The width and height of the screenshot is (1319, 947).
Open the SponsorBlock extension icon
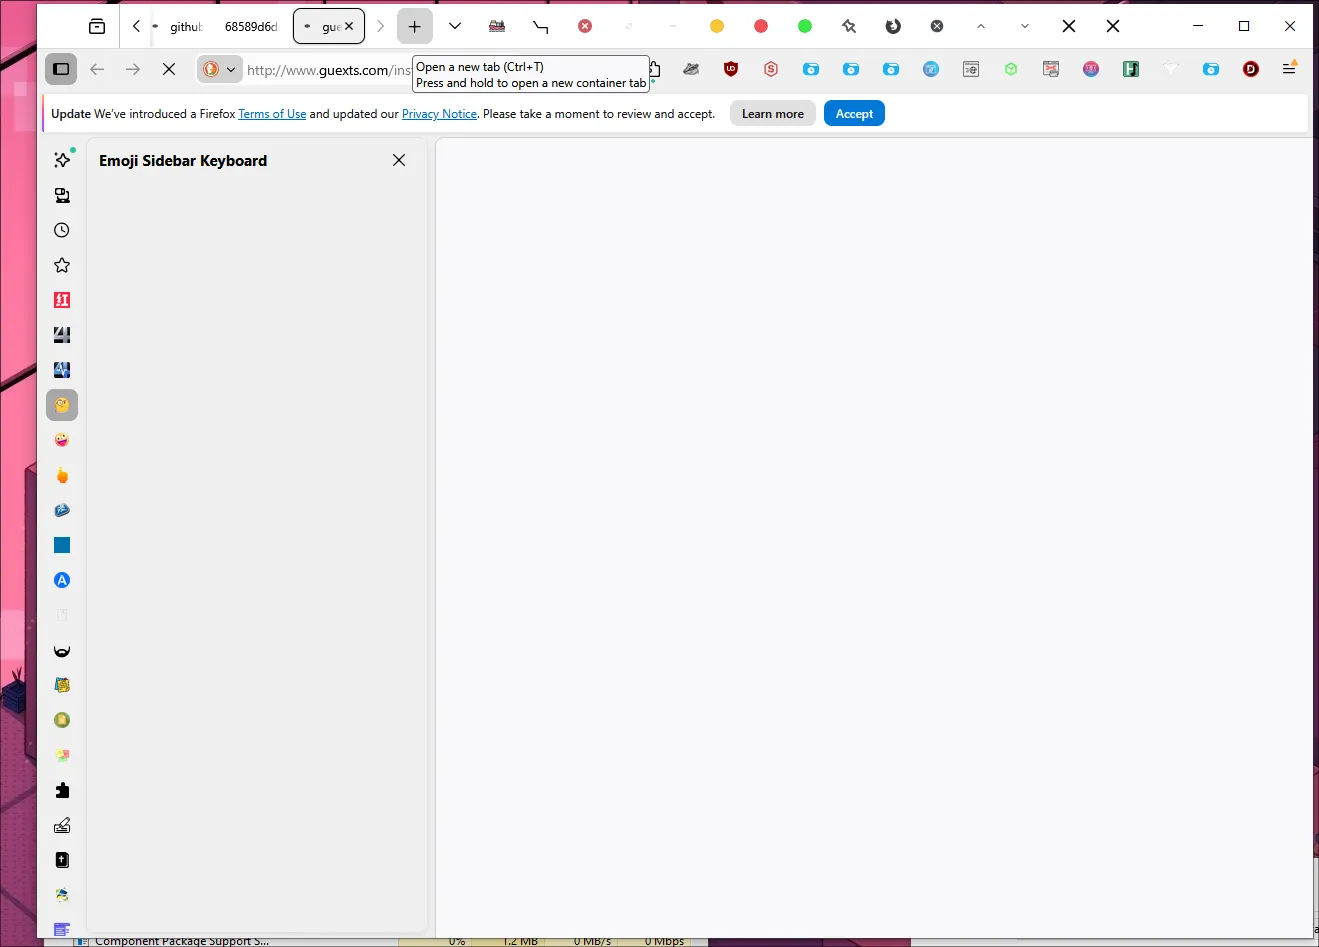(x=770, y=69)
